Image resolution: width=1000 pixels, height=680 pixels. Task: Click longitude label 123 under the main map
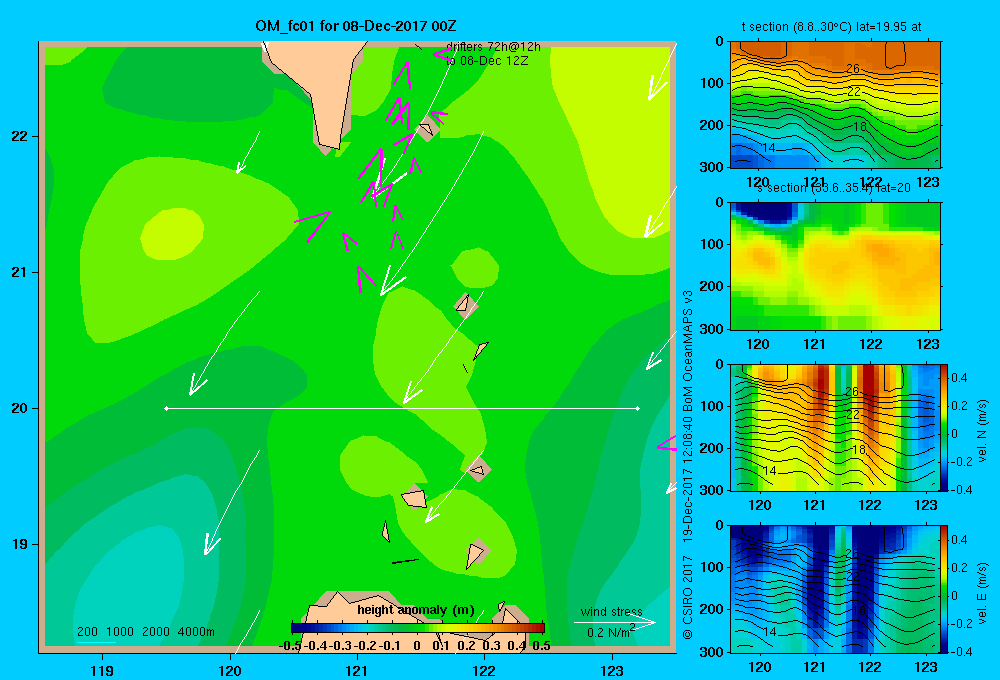point(612,670)
